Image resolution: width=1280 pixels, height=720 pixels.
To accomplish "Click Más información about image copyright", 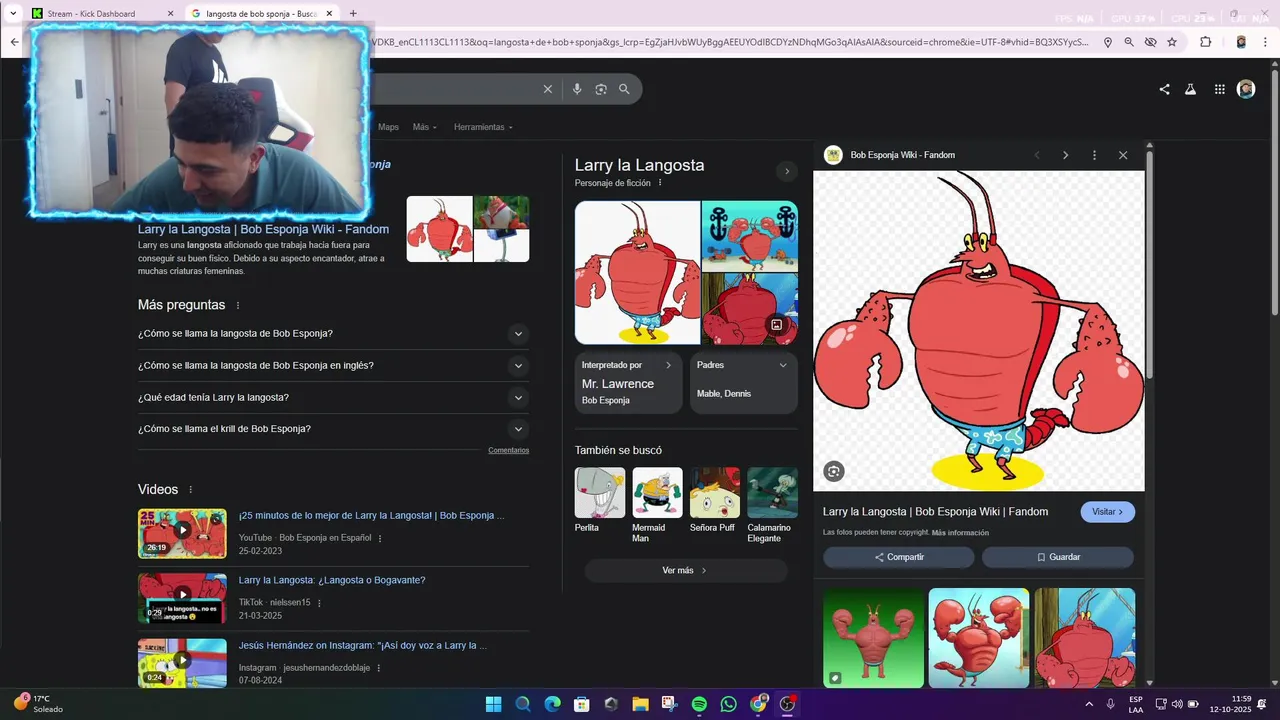I will click(960, 533).
